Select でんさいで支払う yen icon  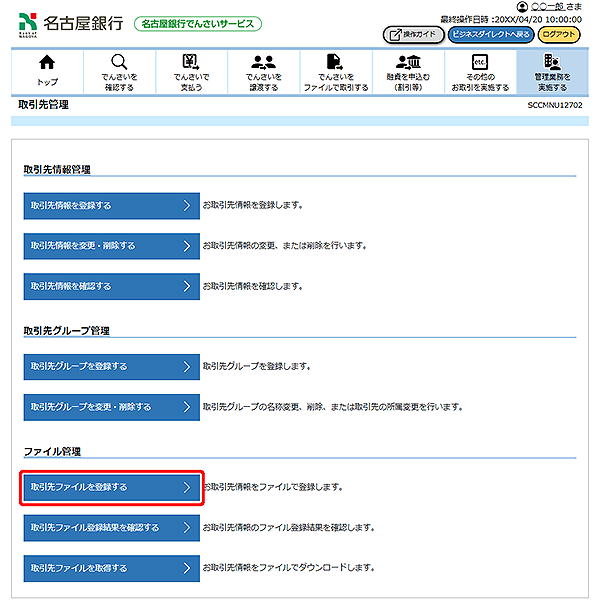(191, 63)
